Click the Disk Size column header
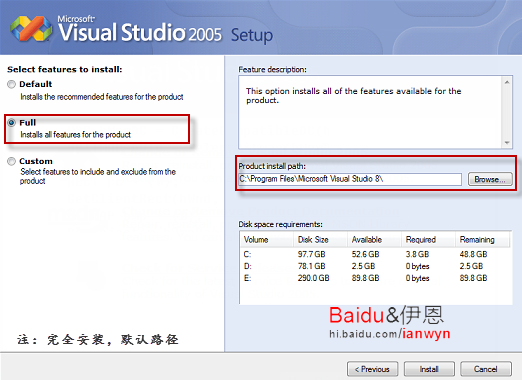The image size is (522, 380). tap(320, 240)
